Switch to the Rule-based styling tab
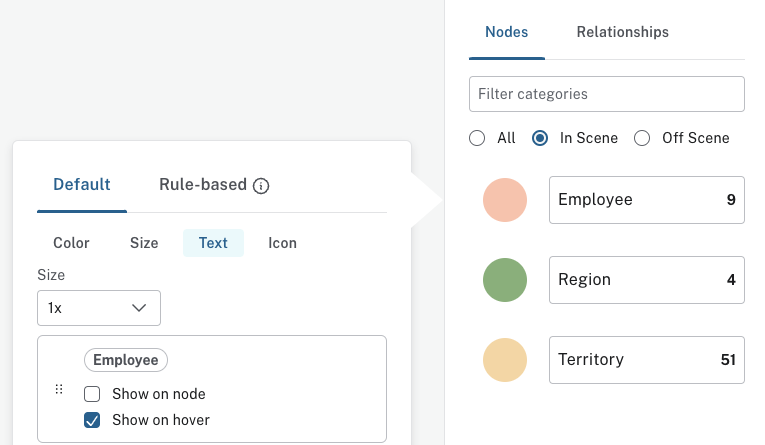This screenshot has height=445, width=765. [x=203, y=184]
